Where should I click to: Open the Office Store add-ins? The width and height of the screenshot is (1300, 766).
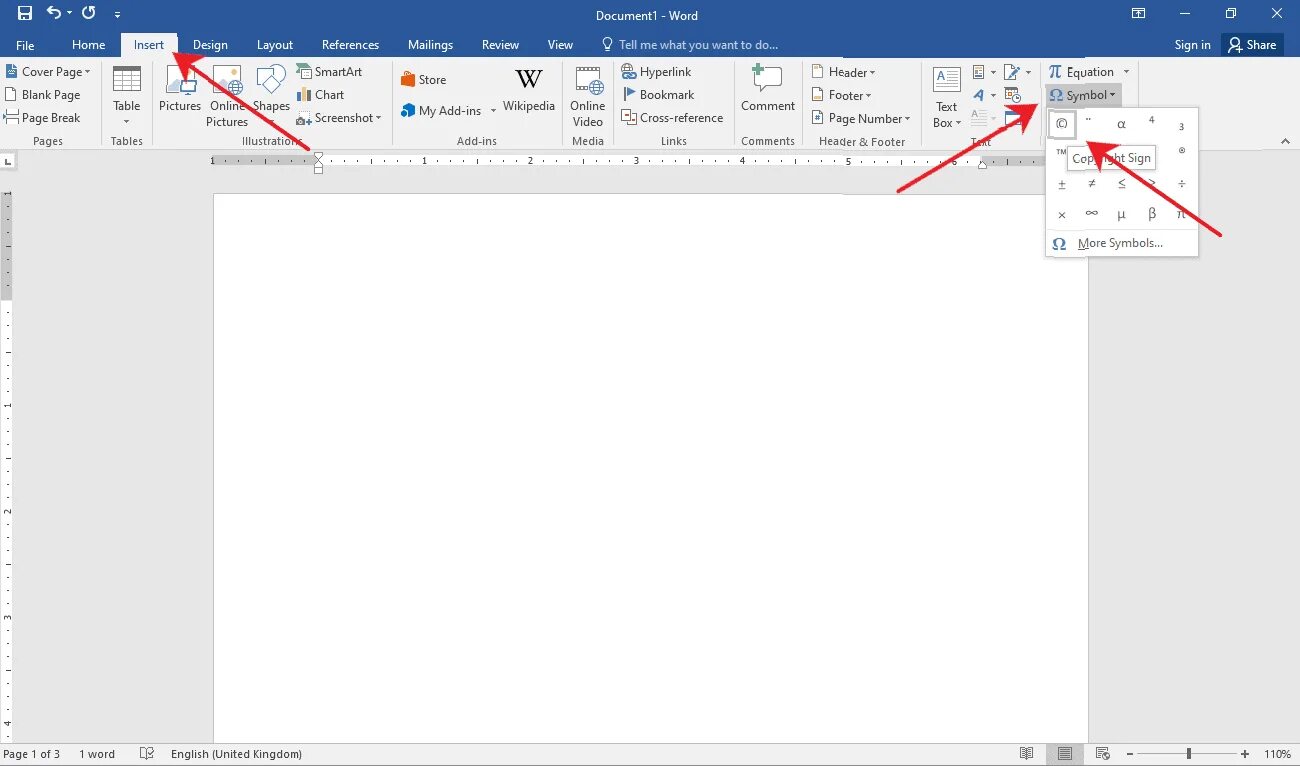pos(423,80)
